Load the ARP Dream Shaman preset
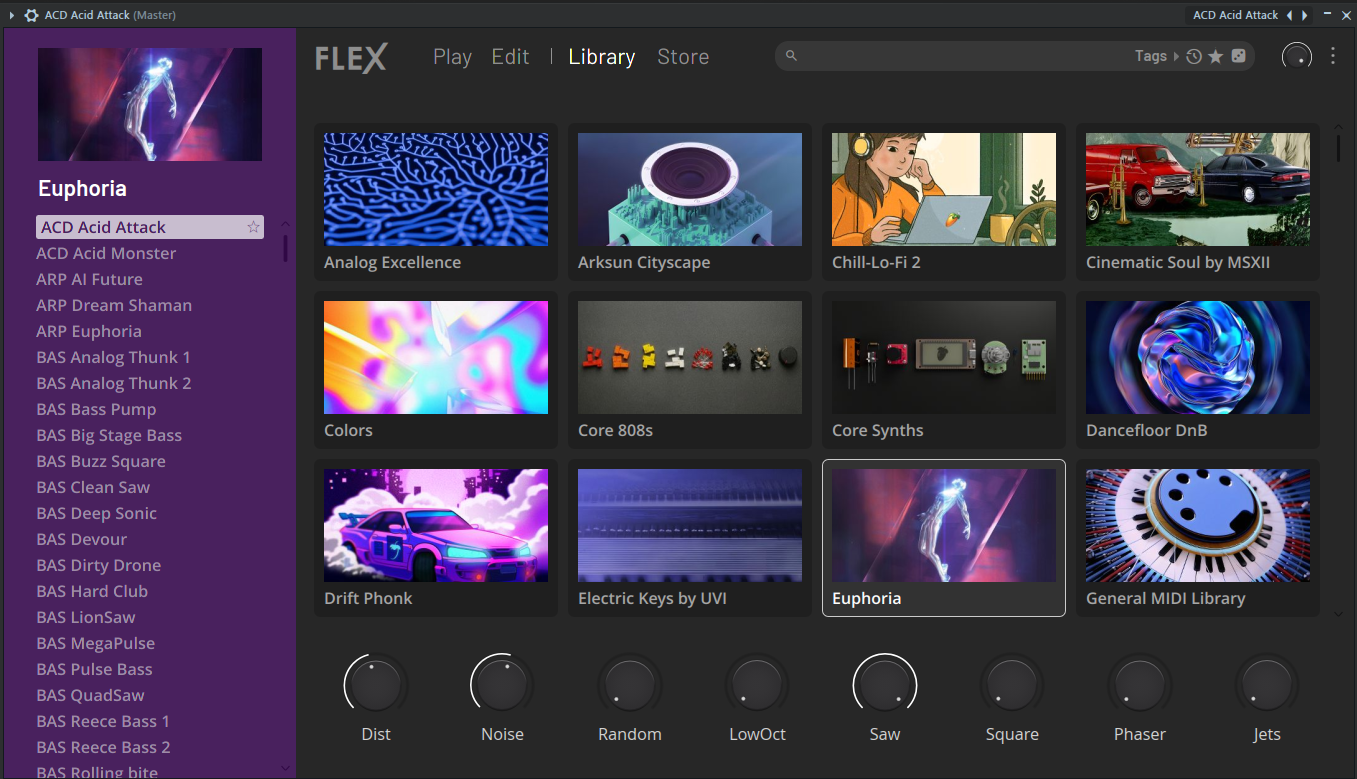Screen dimensions: 1357x779 click(114, 305)
